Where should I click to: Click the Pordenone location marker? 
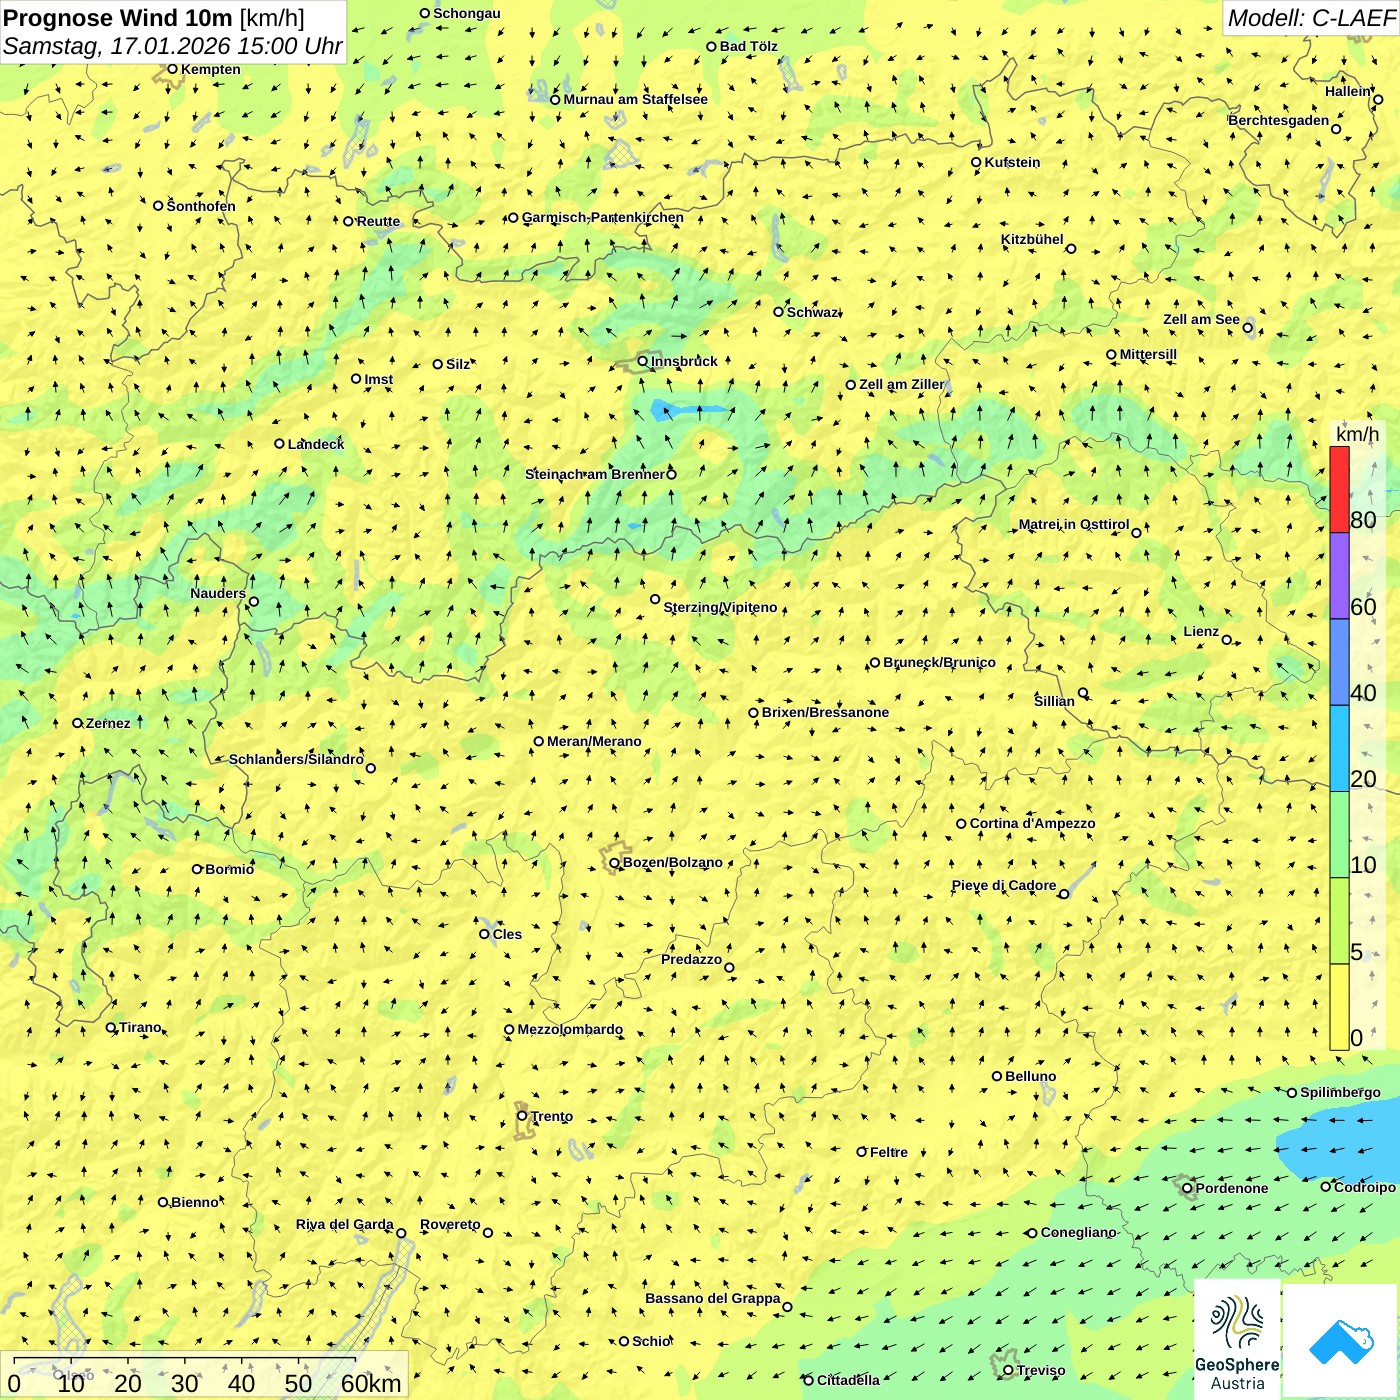pyautogui.click(x=1188, y=1188)
